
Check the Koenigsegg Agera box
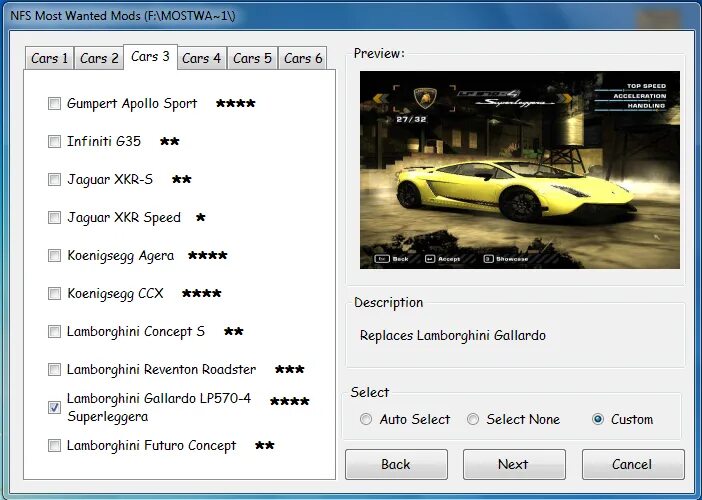[54, 256]
